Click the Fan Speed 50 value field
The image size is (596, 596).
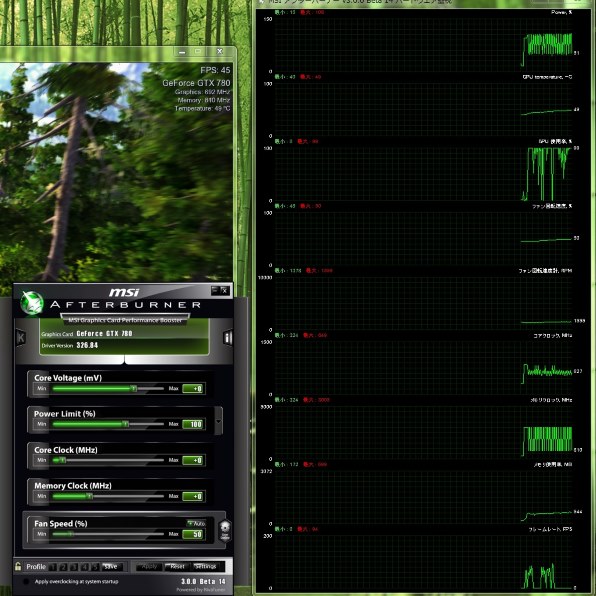click(x=193, y=534)
